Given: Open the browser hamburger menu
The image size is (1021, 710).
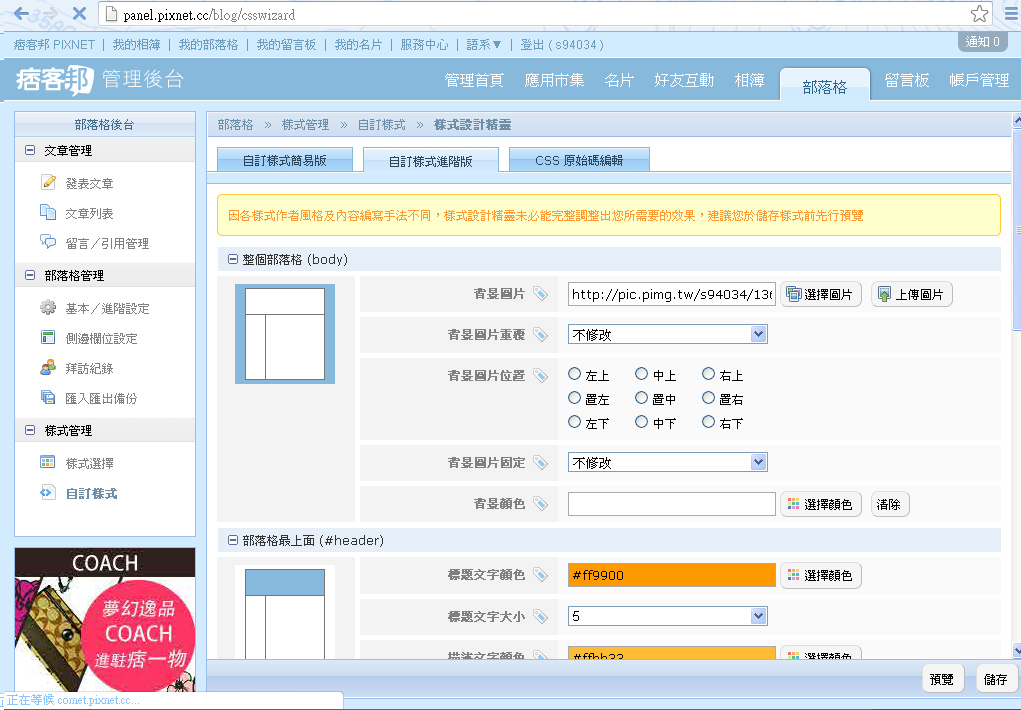Looking at the screenshot, I should coord(1011,14).
